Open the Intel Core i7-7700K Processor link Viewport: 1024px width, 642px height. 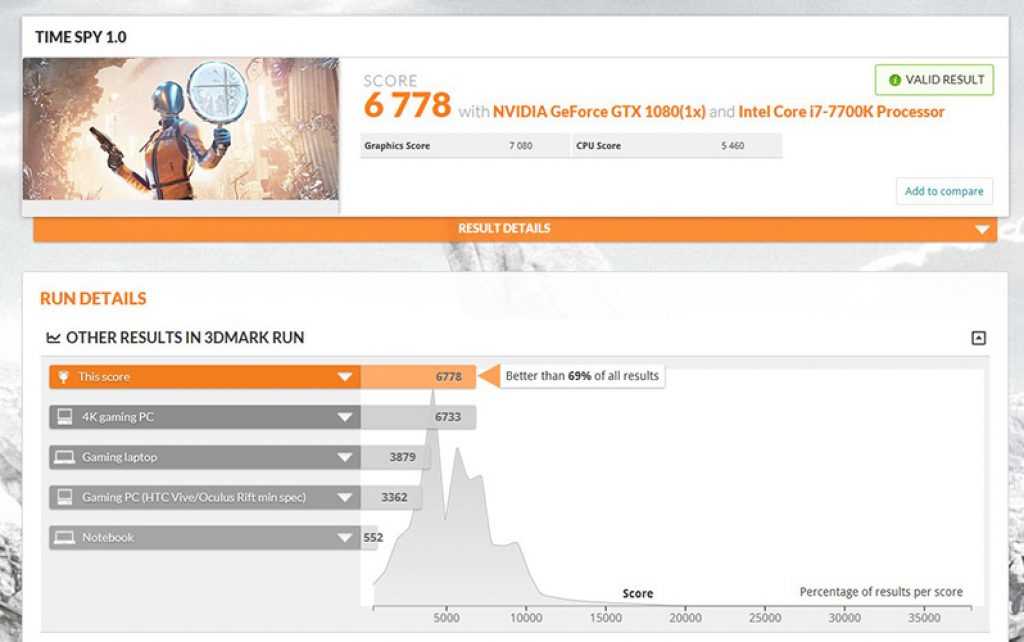(841, 112)
